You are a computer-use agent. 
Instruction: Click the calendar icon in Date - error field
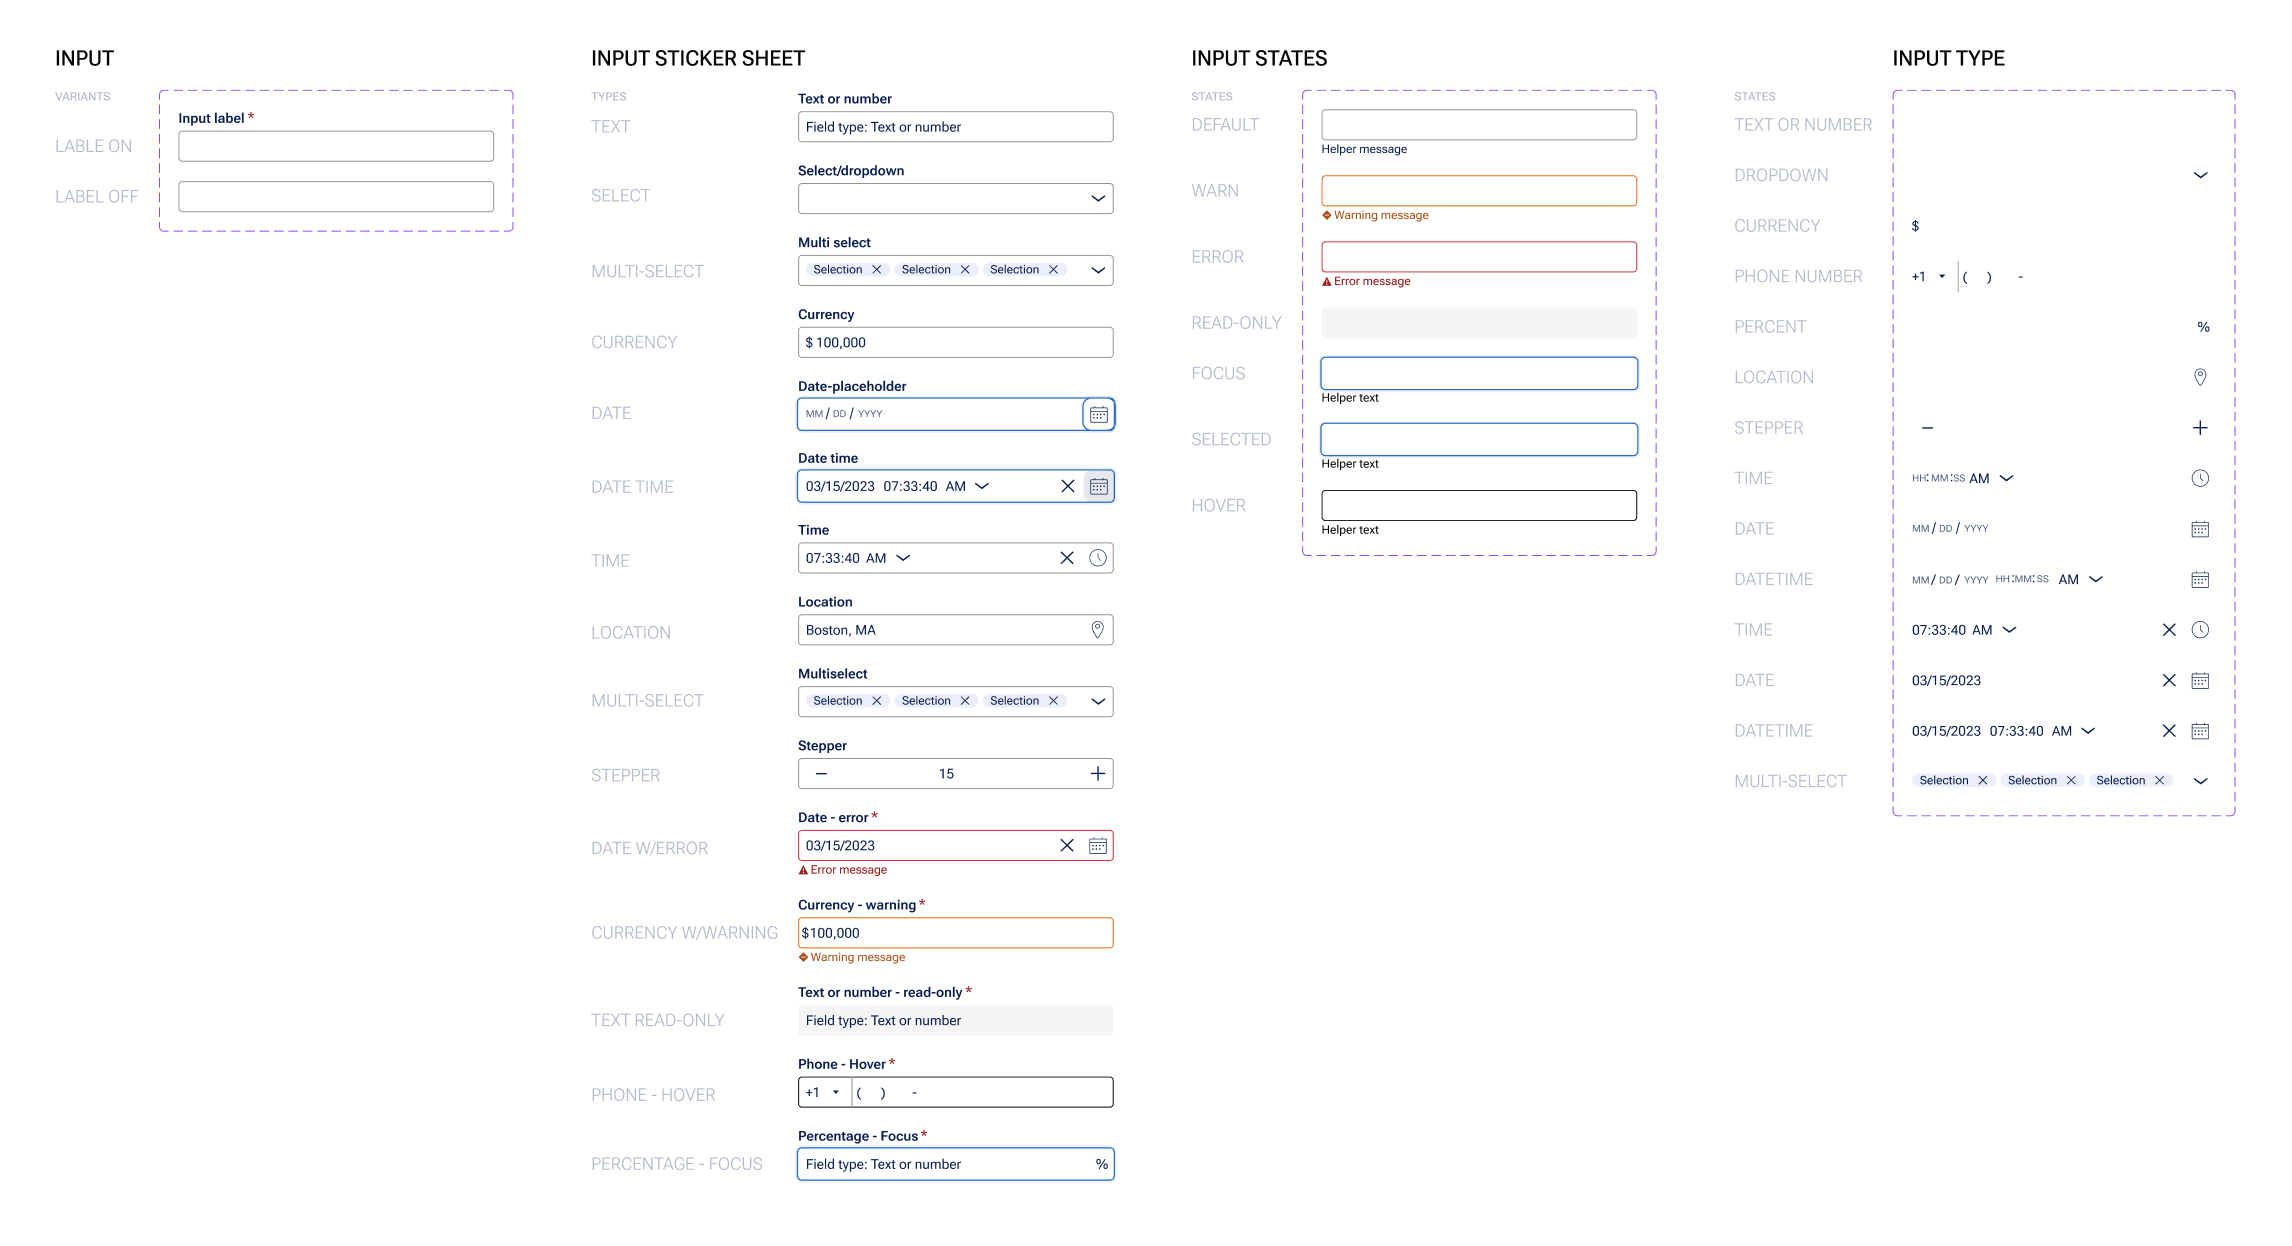tap(1098, 846)
